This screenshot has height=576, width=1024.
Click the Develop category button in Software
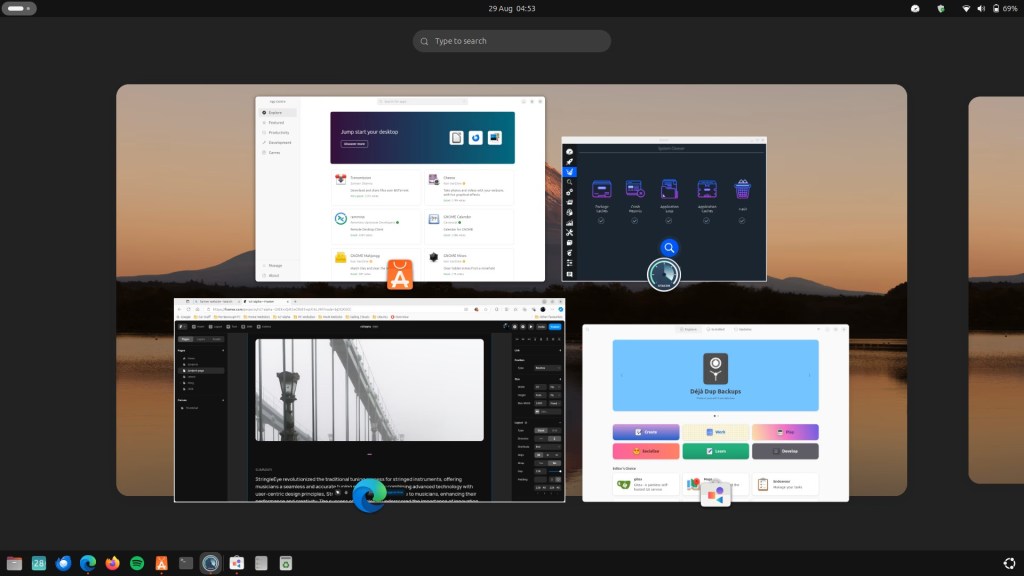(785, 451)
